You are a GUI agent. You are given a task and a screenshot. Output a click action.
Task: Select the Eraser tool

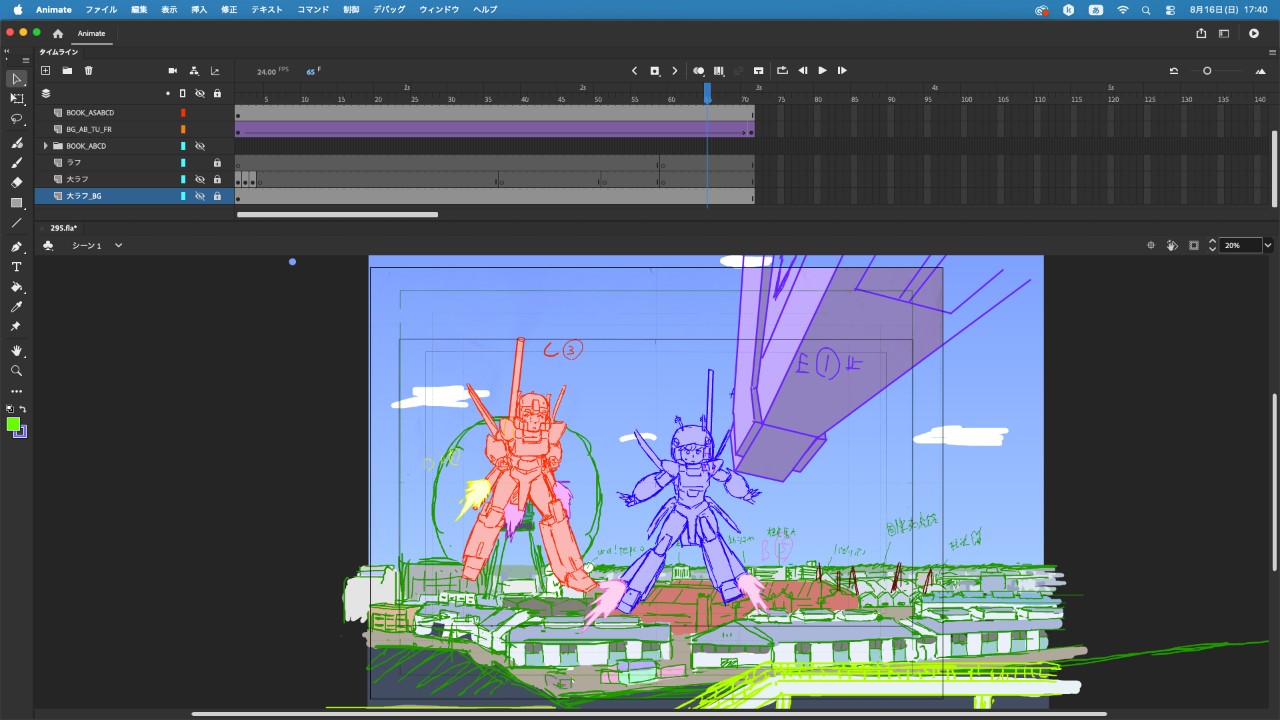point(16,182)
